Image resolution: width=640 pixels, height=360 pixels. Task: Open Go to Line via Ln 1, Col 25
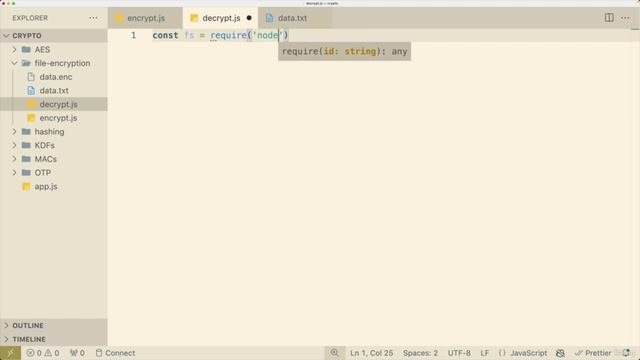click(371, 353)
